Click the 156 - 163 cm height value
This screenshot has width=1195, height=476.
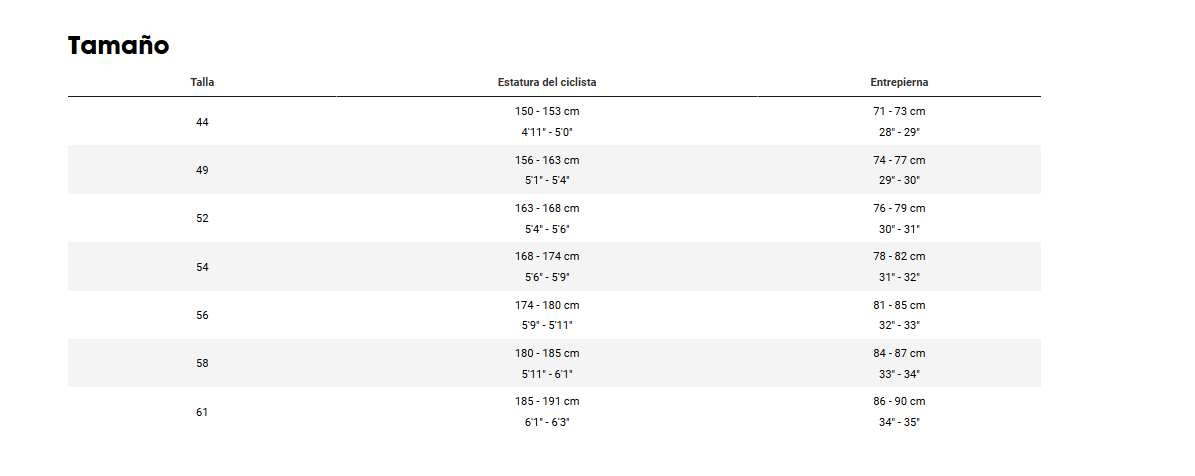click(x=546, y=160)
